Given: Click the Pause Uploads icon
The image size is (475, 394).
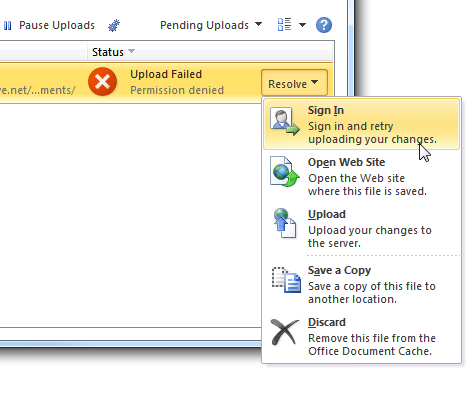Looking at the screenshot, I should pyautogui.click(x=7, y=25).
